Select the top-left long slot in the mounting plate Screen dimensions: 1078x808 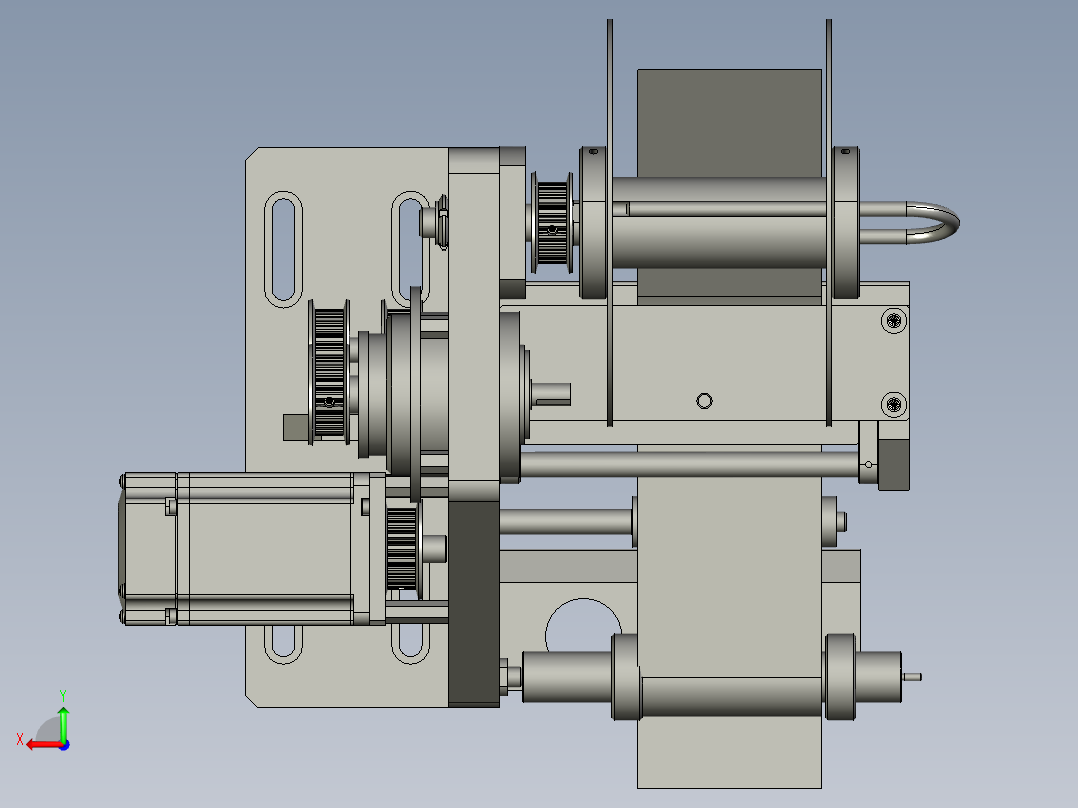[x=283, y=250]
